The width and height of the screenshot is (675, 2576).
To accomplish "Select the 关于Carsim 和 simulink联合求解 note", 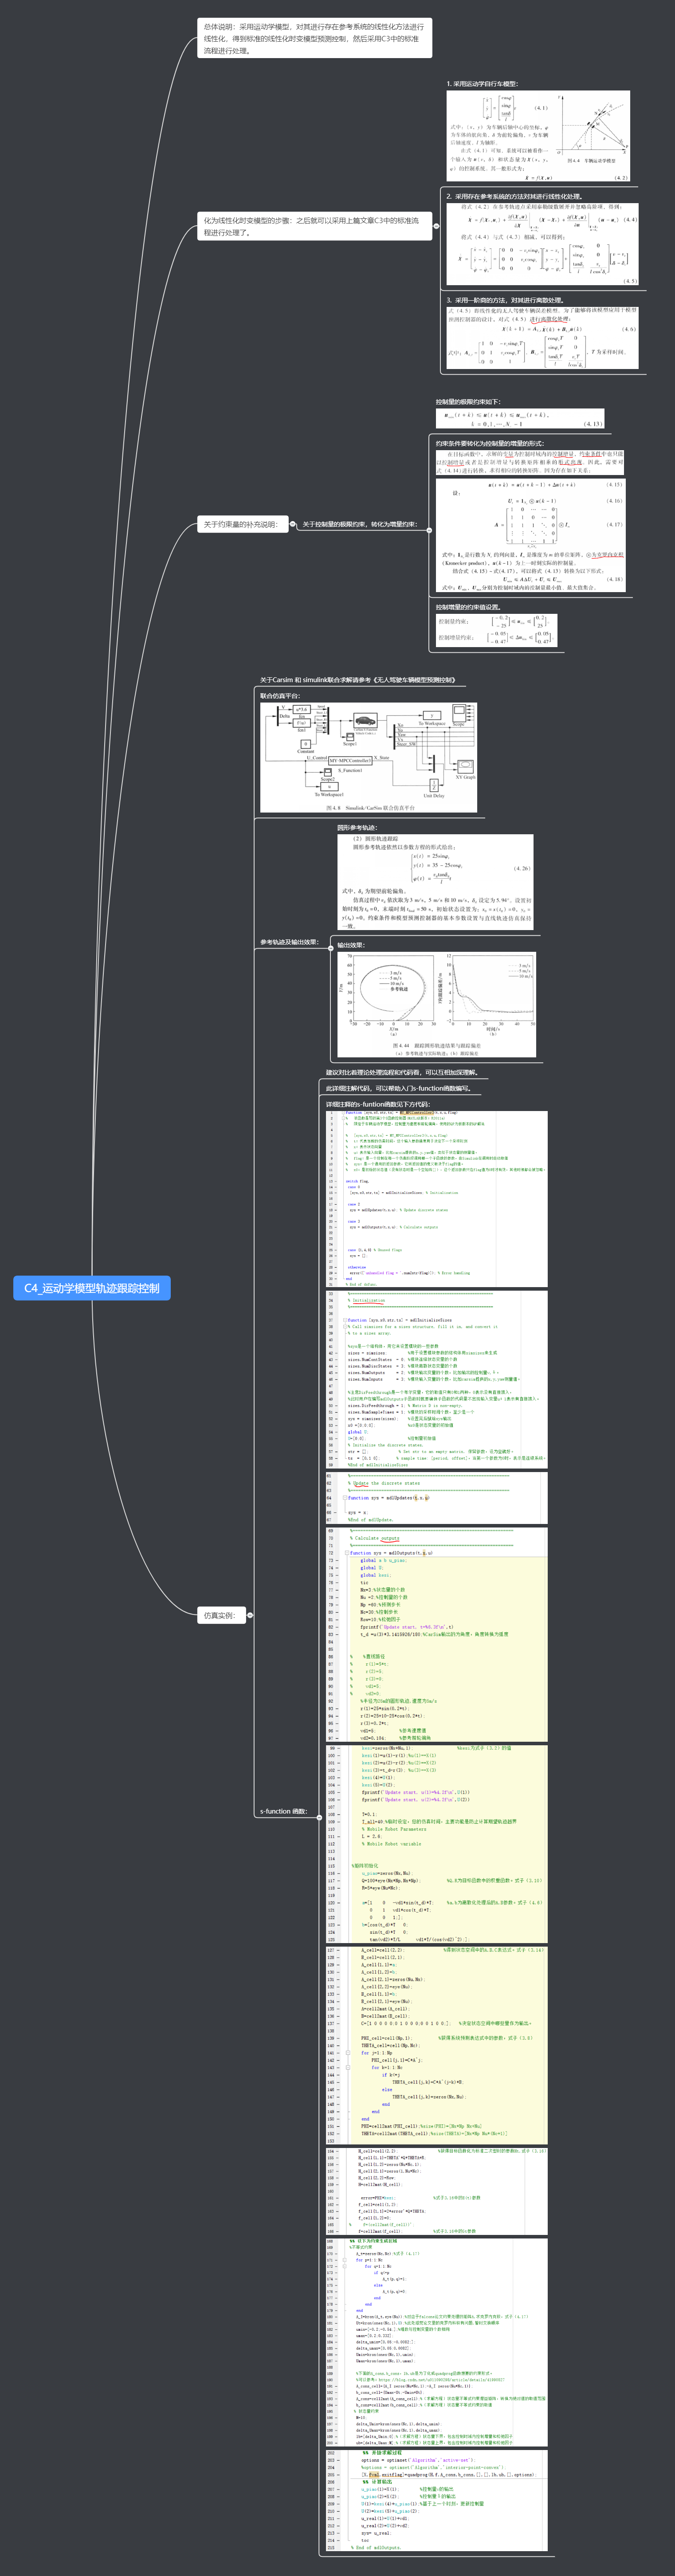I will point(357,680).
